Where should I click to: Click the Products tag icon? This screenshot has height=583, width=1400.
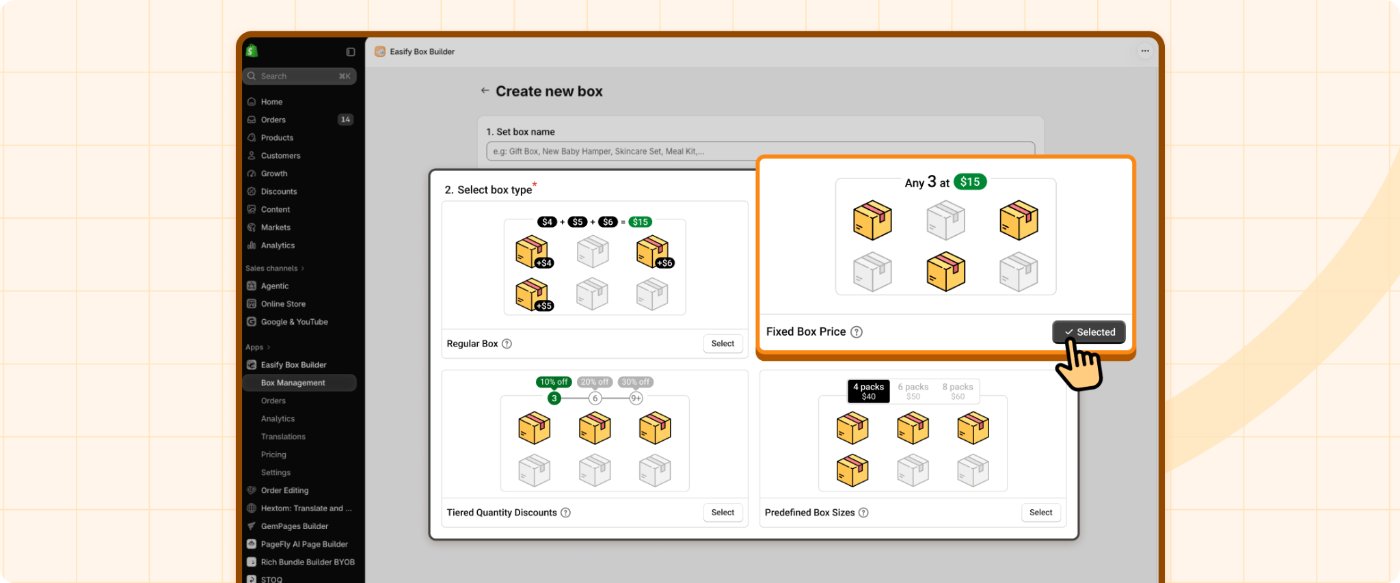[x=252, y=138]
